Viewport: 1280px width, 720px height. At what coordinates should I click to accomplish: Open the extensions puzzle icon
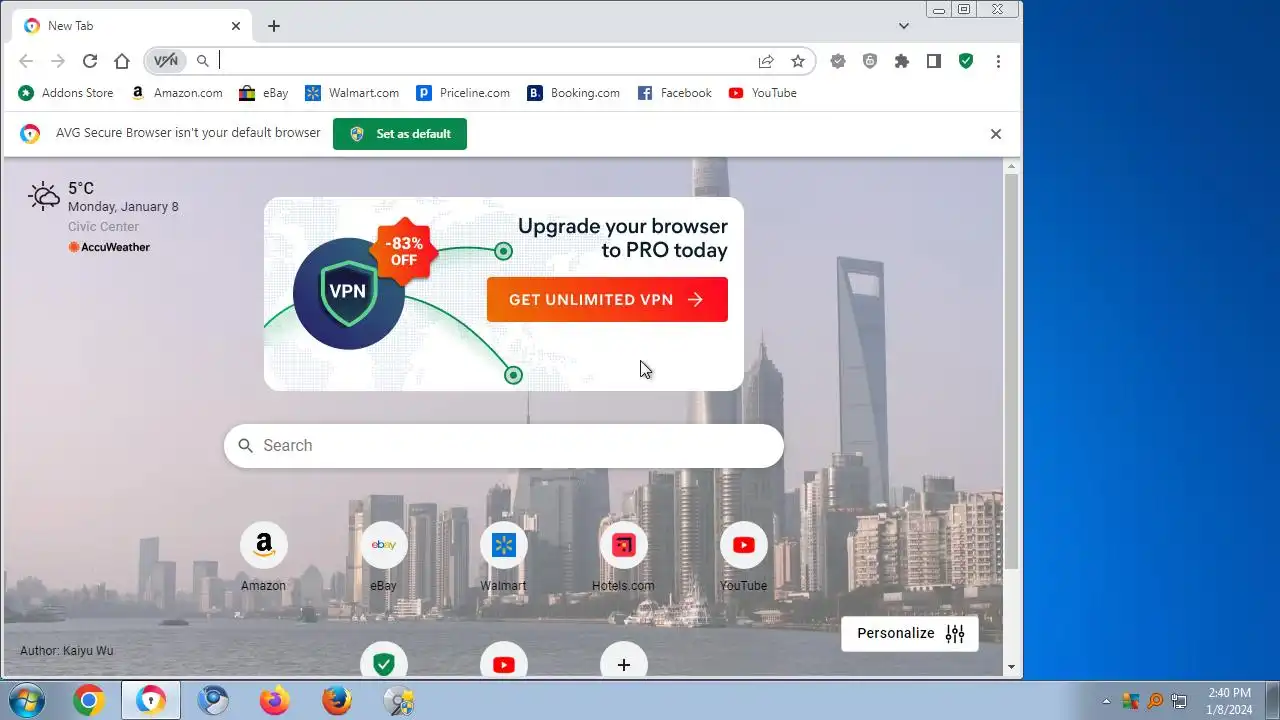point(902,61)
